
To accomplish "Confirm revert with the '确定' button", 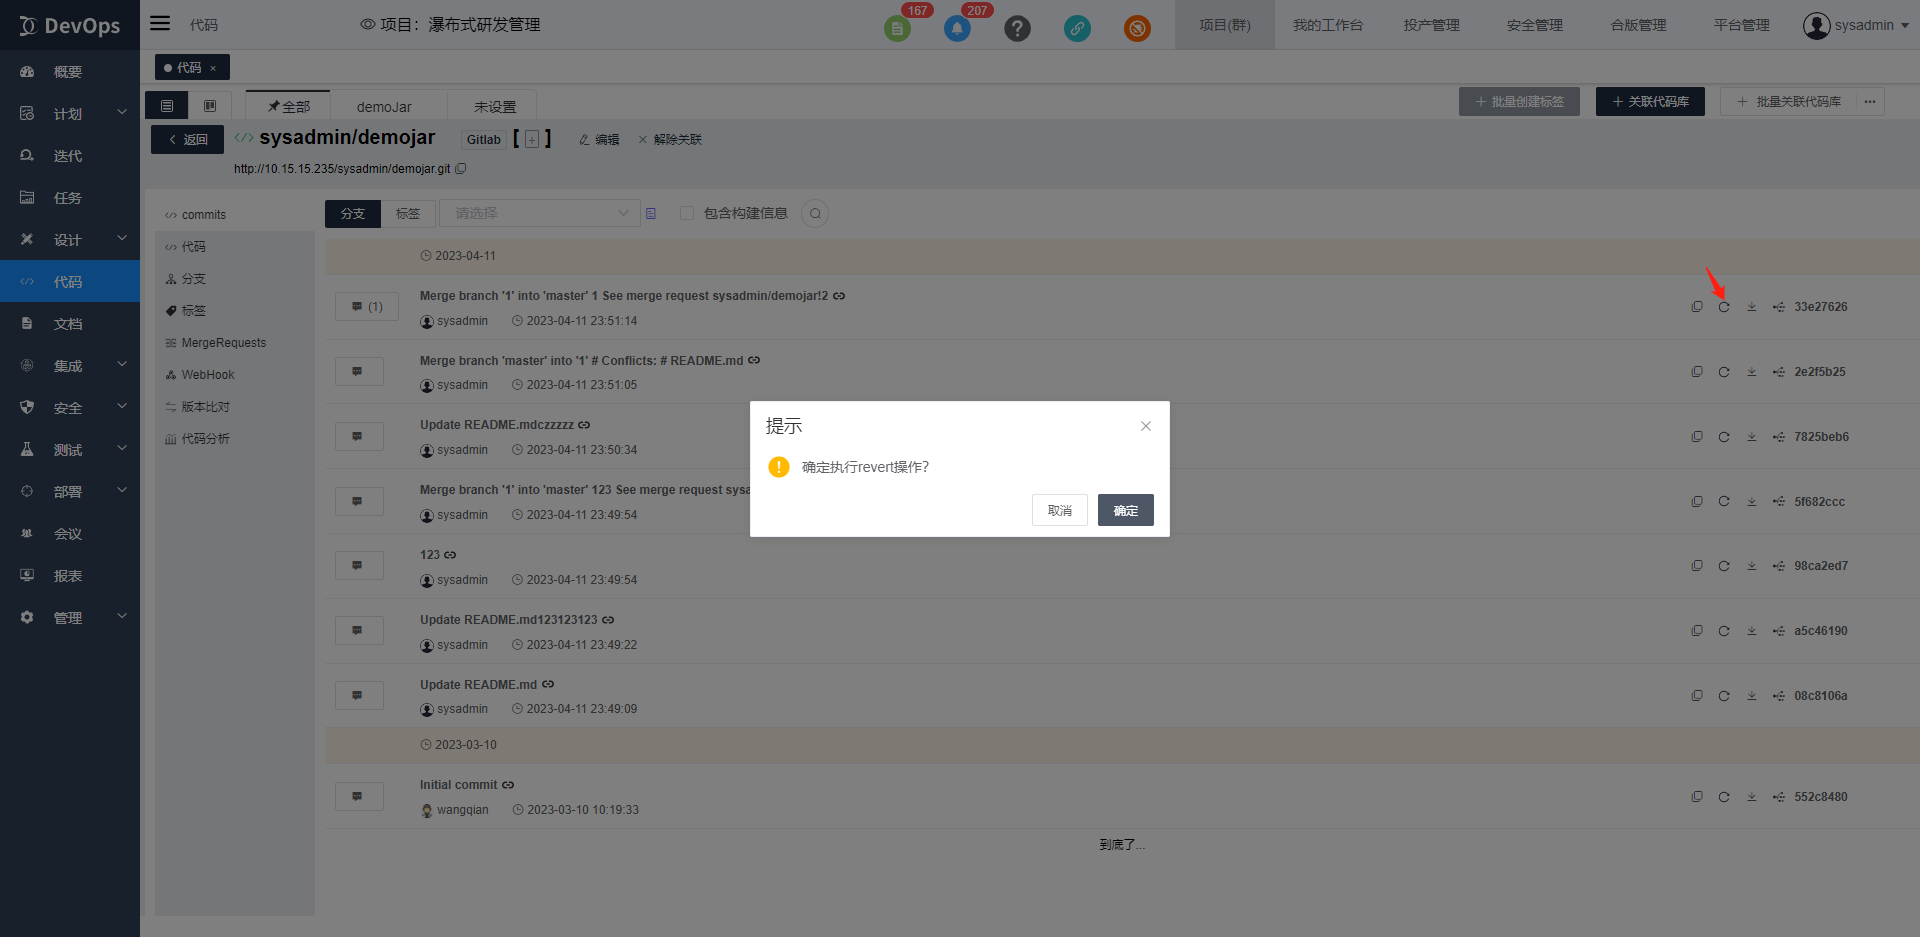I will click(1125, 510).
